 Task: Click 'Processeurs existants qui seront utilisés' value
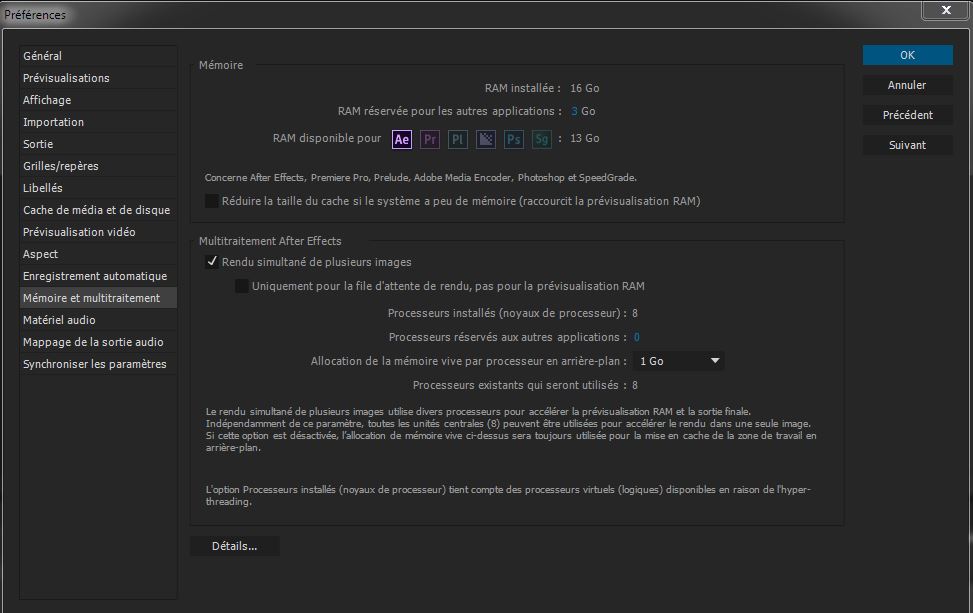(635, 385)
